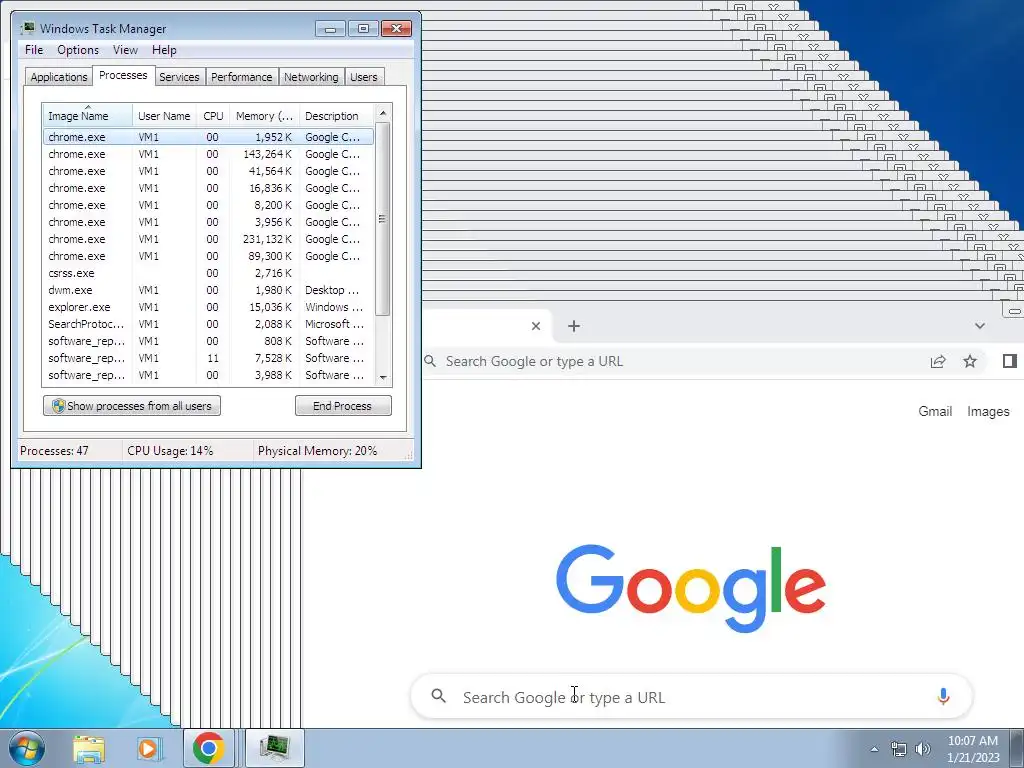Select software_rep... row using 808 K
Image resolution: width=1024 pixels, height=768 pixels.
coord(208,341)
